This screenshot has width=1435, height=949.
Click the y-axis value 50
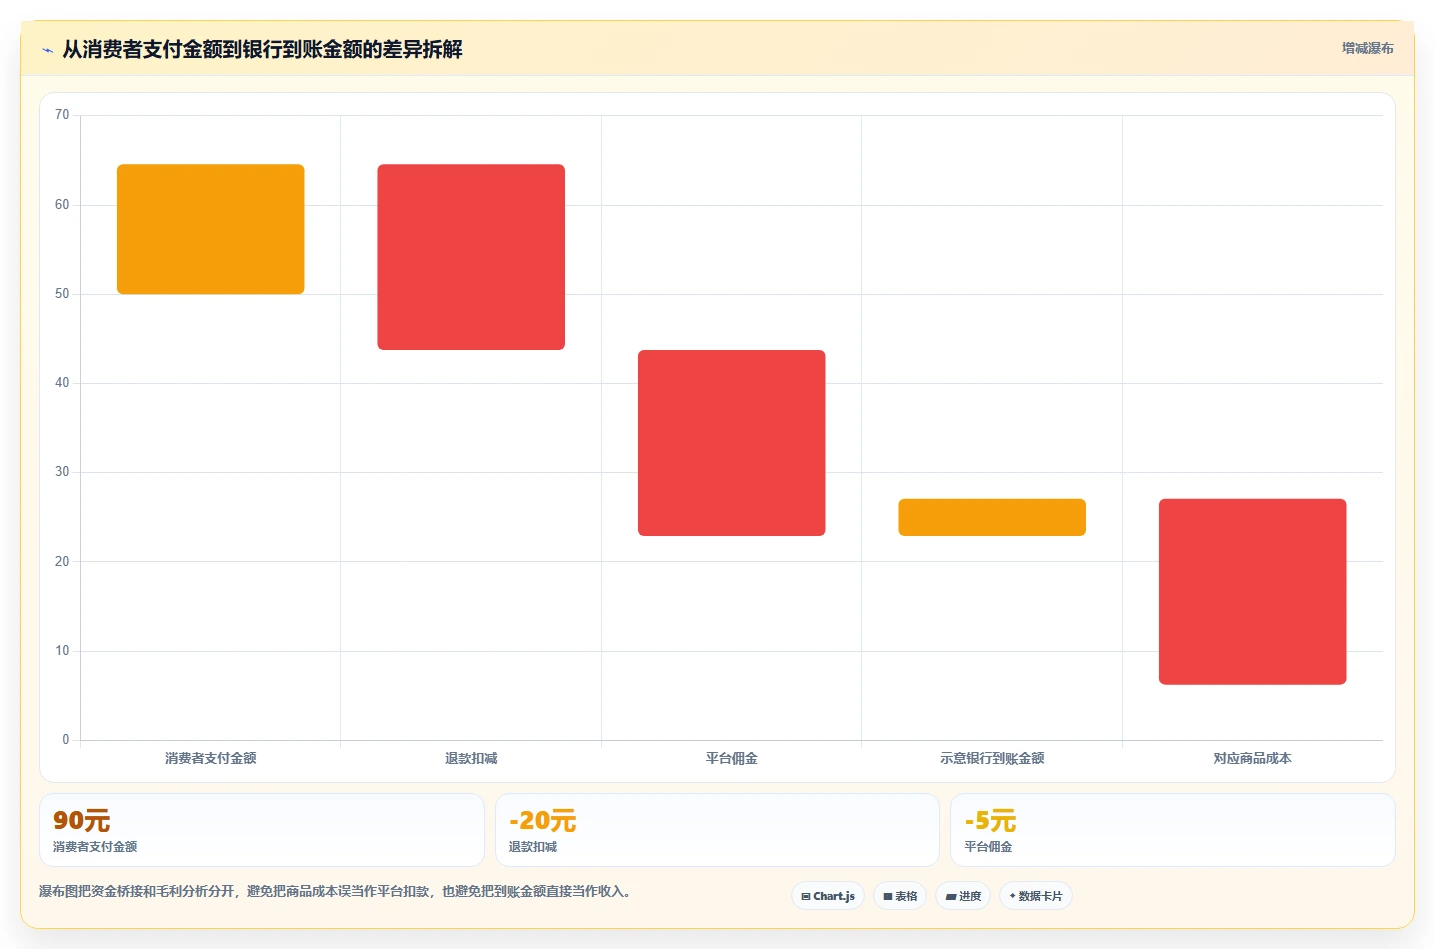click(62, 294)
